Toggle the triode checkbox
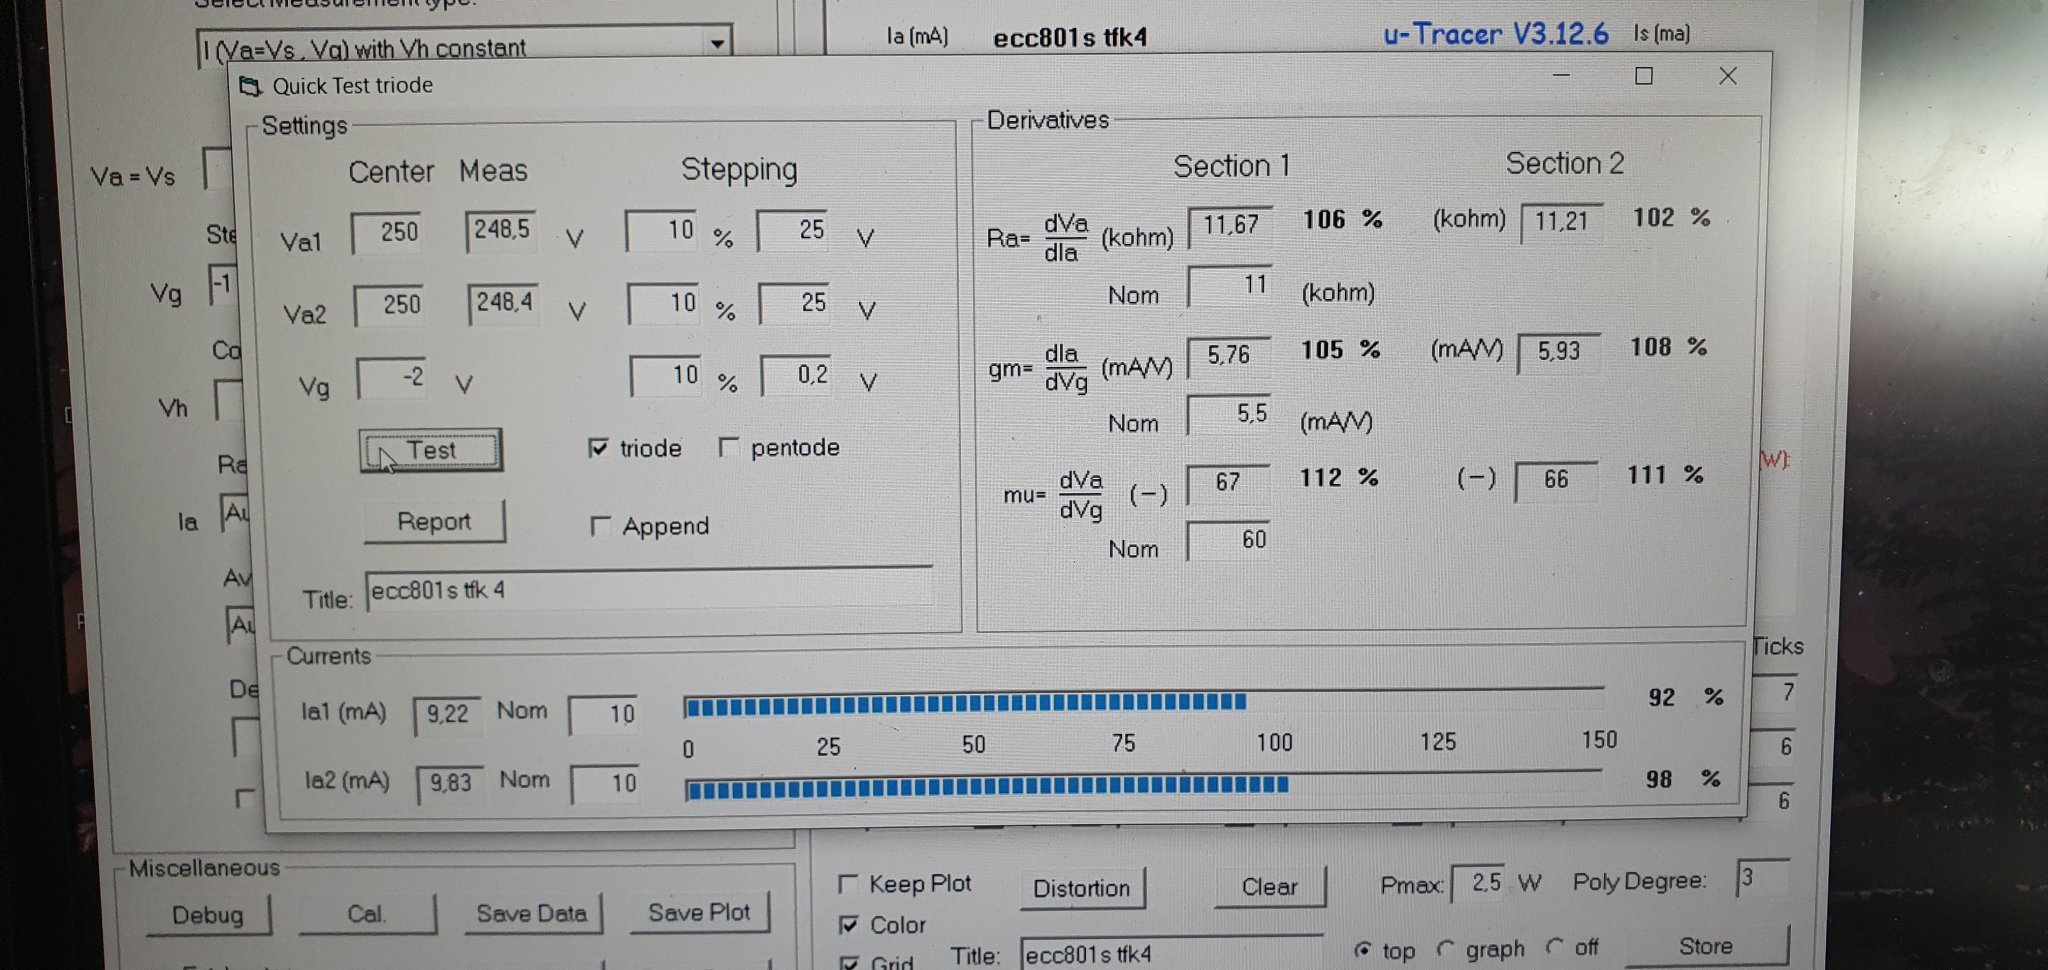Screen dimensions: 2048x970 tap(598, 448)
